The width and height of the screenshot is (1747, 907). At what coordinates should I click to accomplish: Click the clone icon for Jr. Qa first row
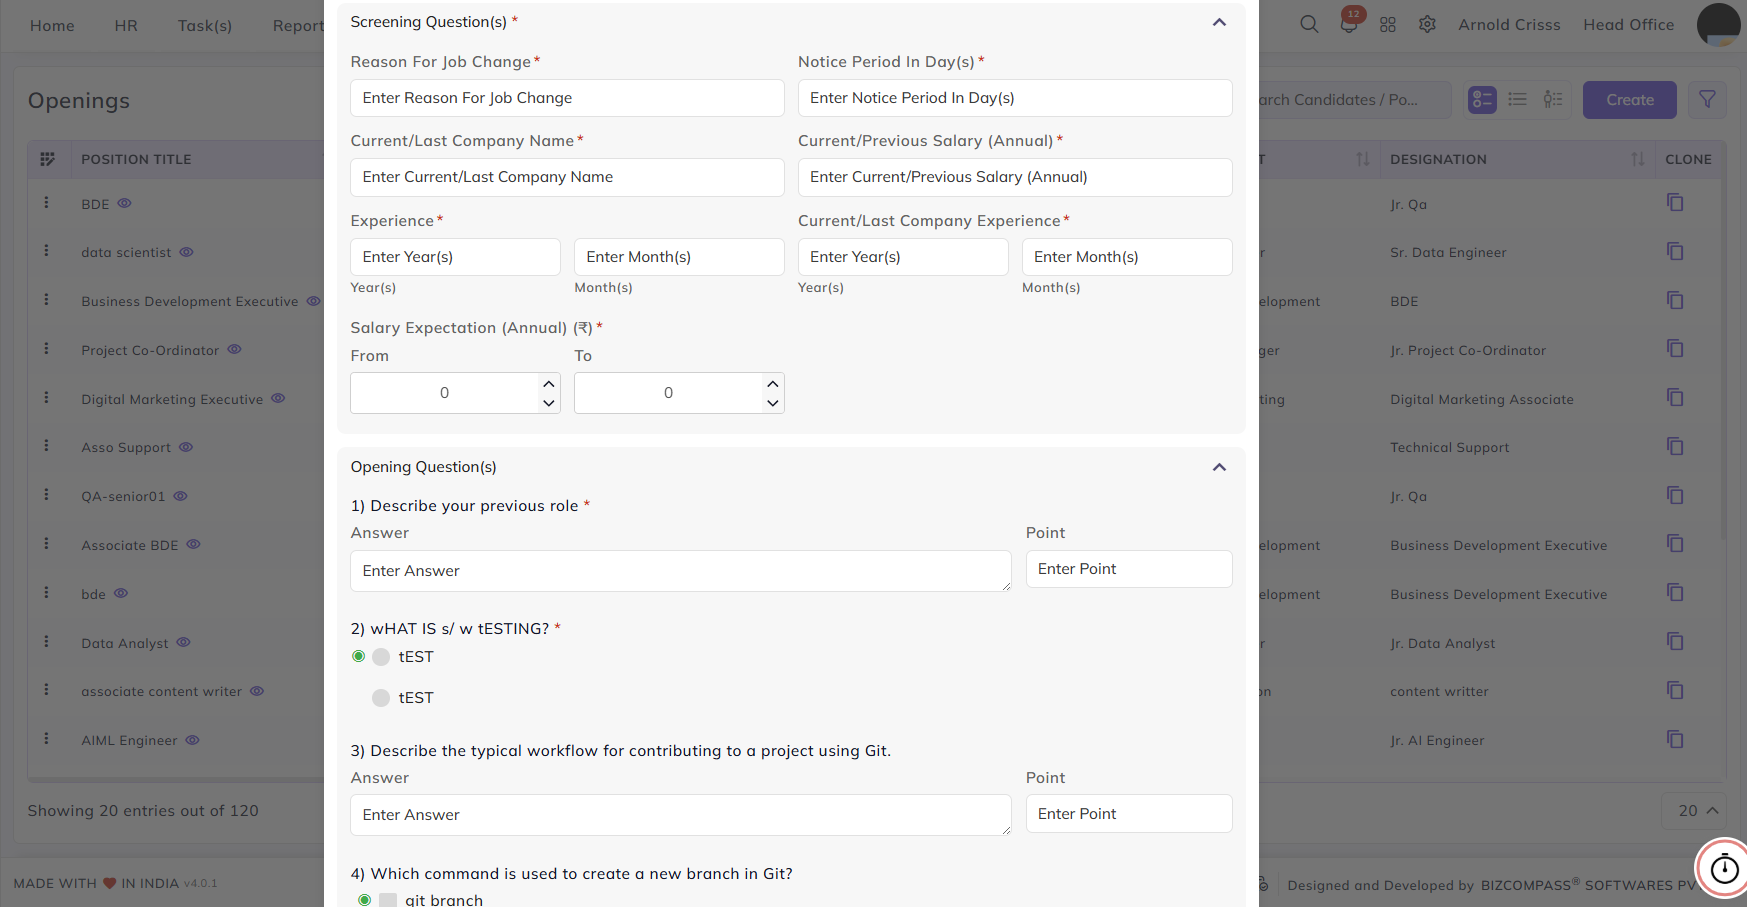point(1675,203)
